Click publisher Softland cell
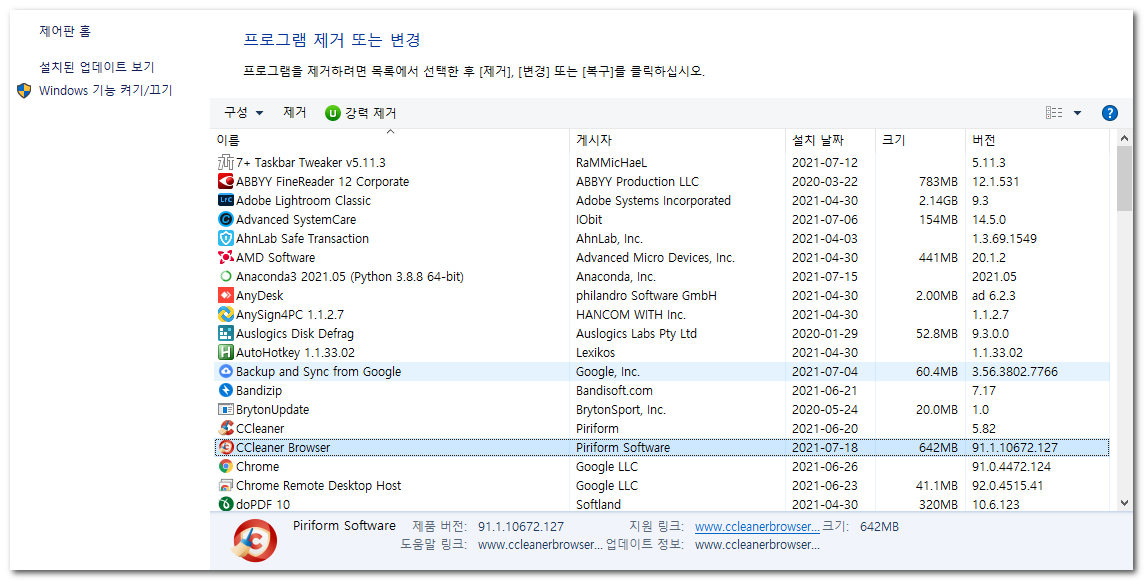The image size is (1144, 581). [598, 504]
